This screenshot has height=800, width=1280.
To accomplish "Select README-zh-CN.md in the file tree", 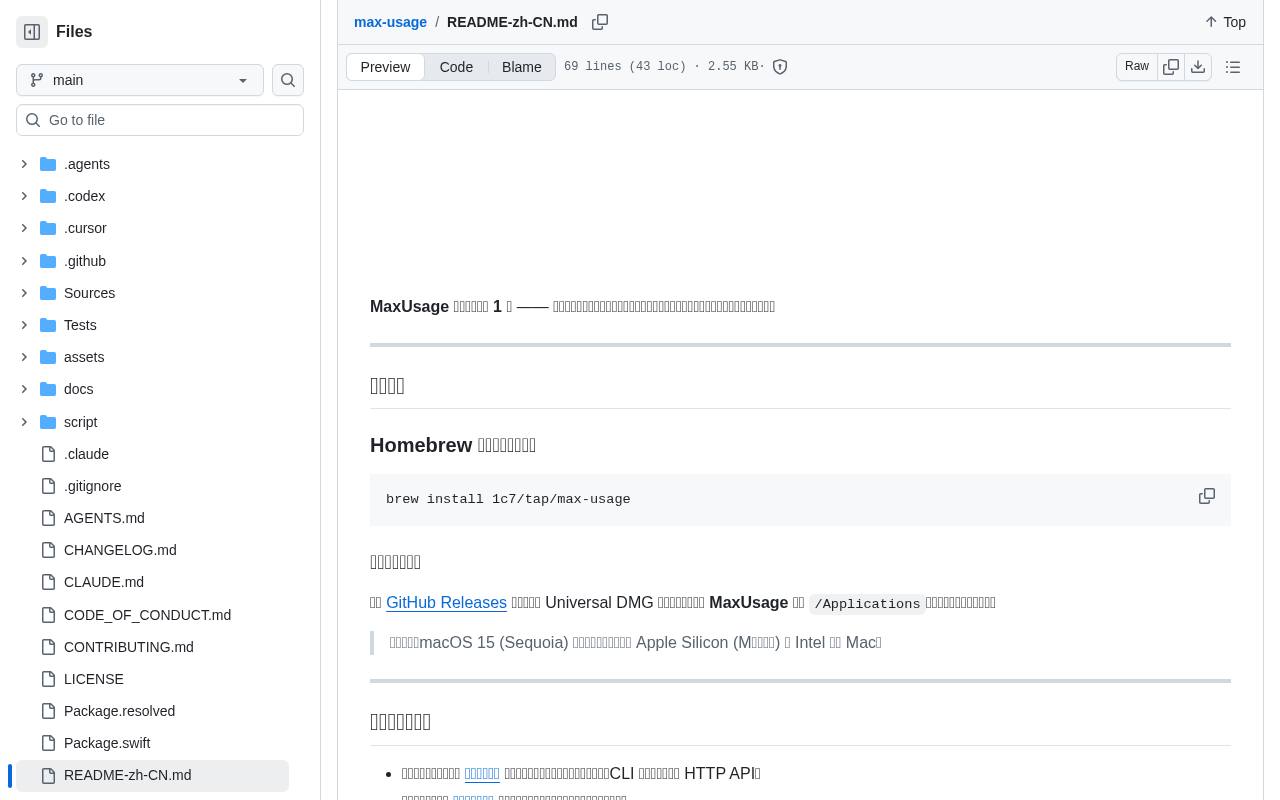I will [x=152, y=775].
